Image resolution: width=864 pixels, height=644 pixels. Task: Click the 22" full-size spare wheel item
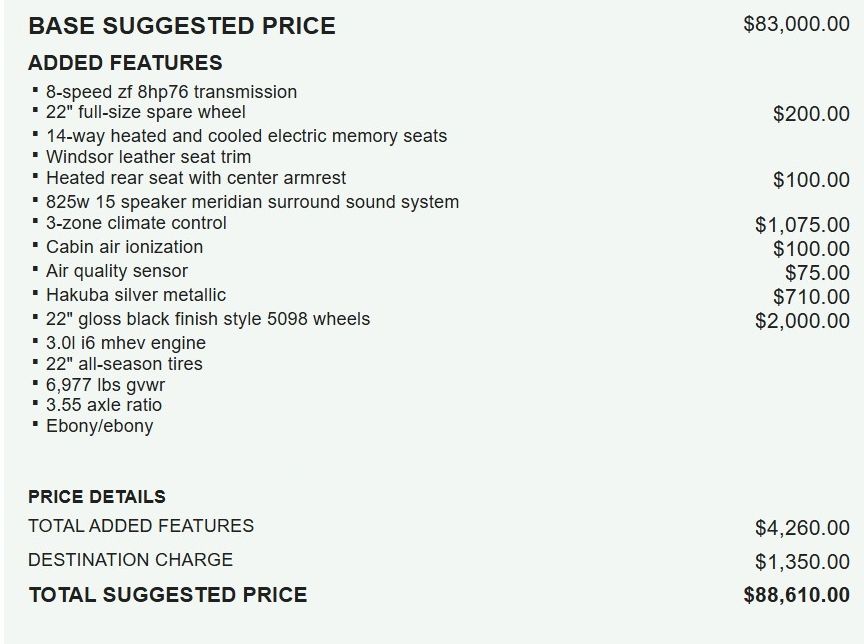click(145, 112)
